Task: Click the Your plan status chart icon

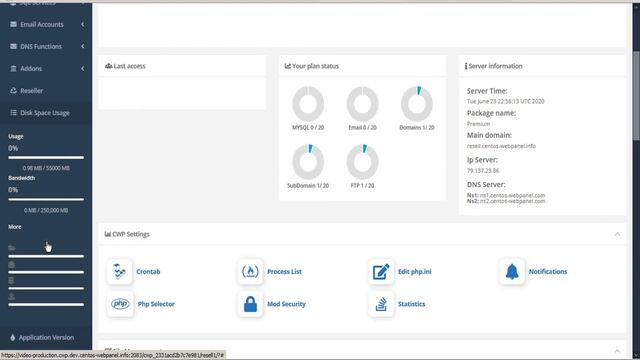Action: tap(288, 66)
